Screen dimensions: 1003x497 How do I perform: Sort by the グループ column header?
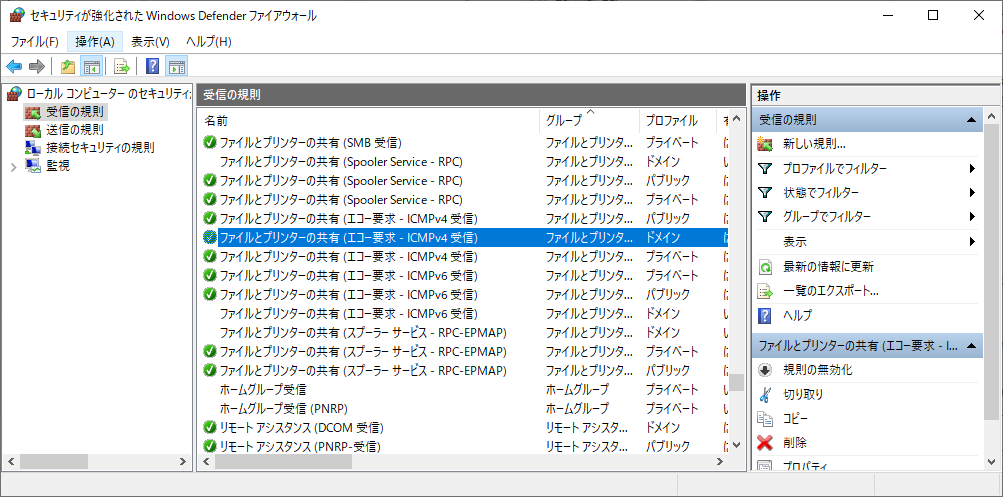pyautogui.click(x=589, y=120)
